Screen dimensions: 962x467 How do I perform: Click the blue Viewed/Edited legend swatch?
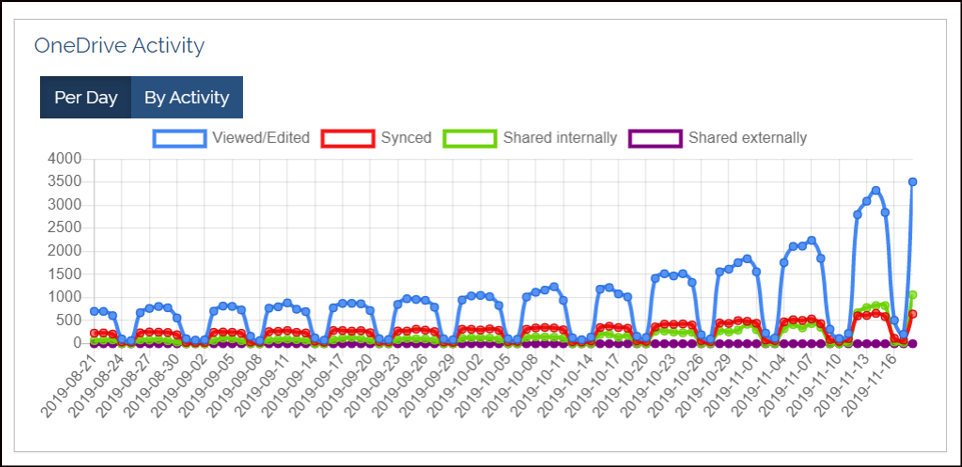click(x=179, y=138)
